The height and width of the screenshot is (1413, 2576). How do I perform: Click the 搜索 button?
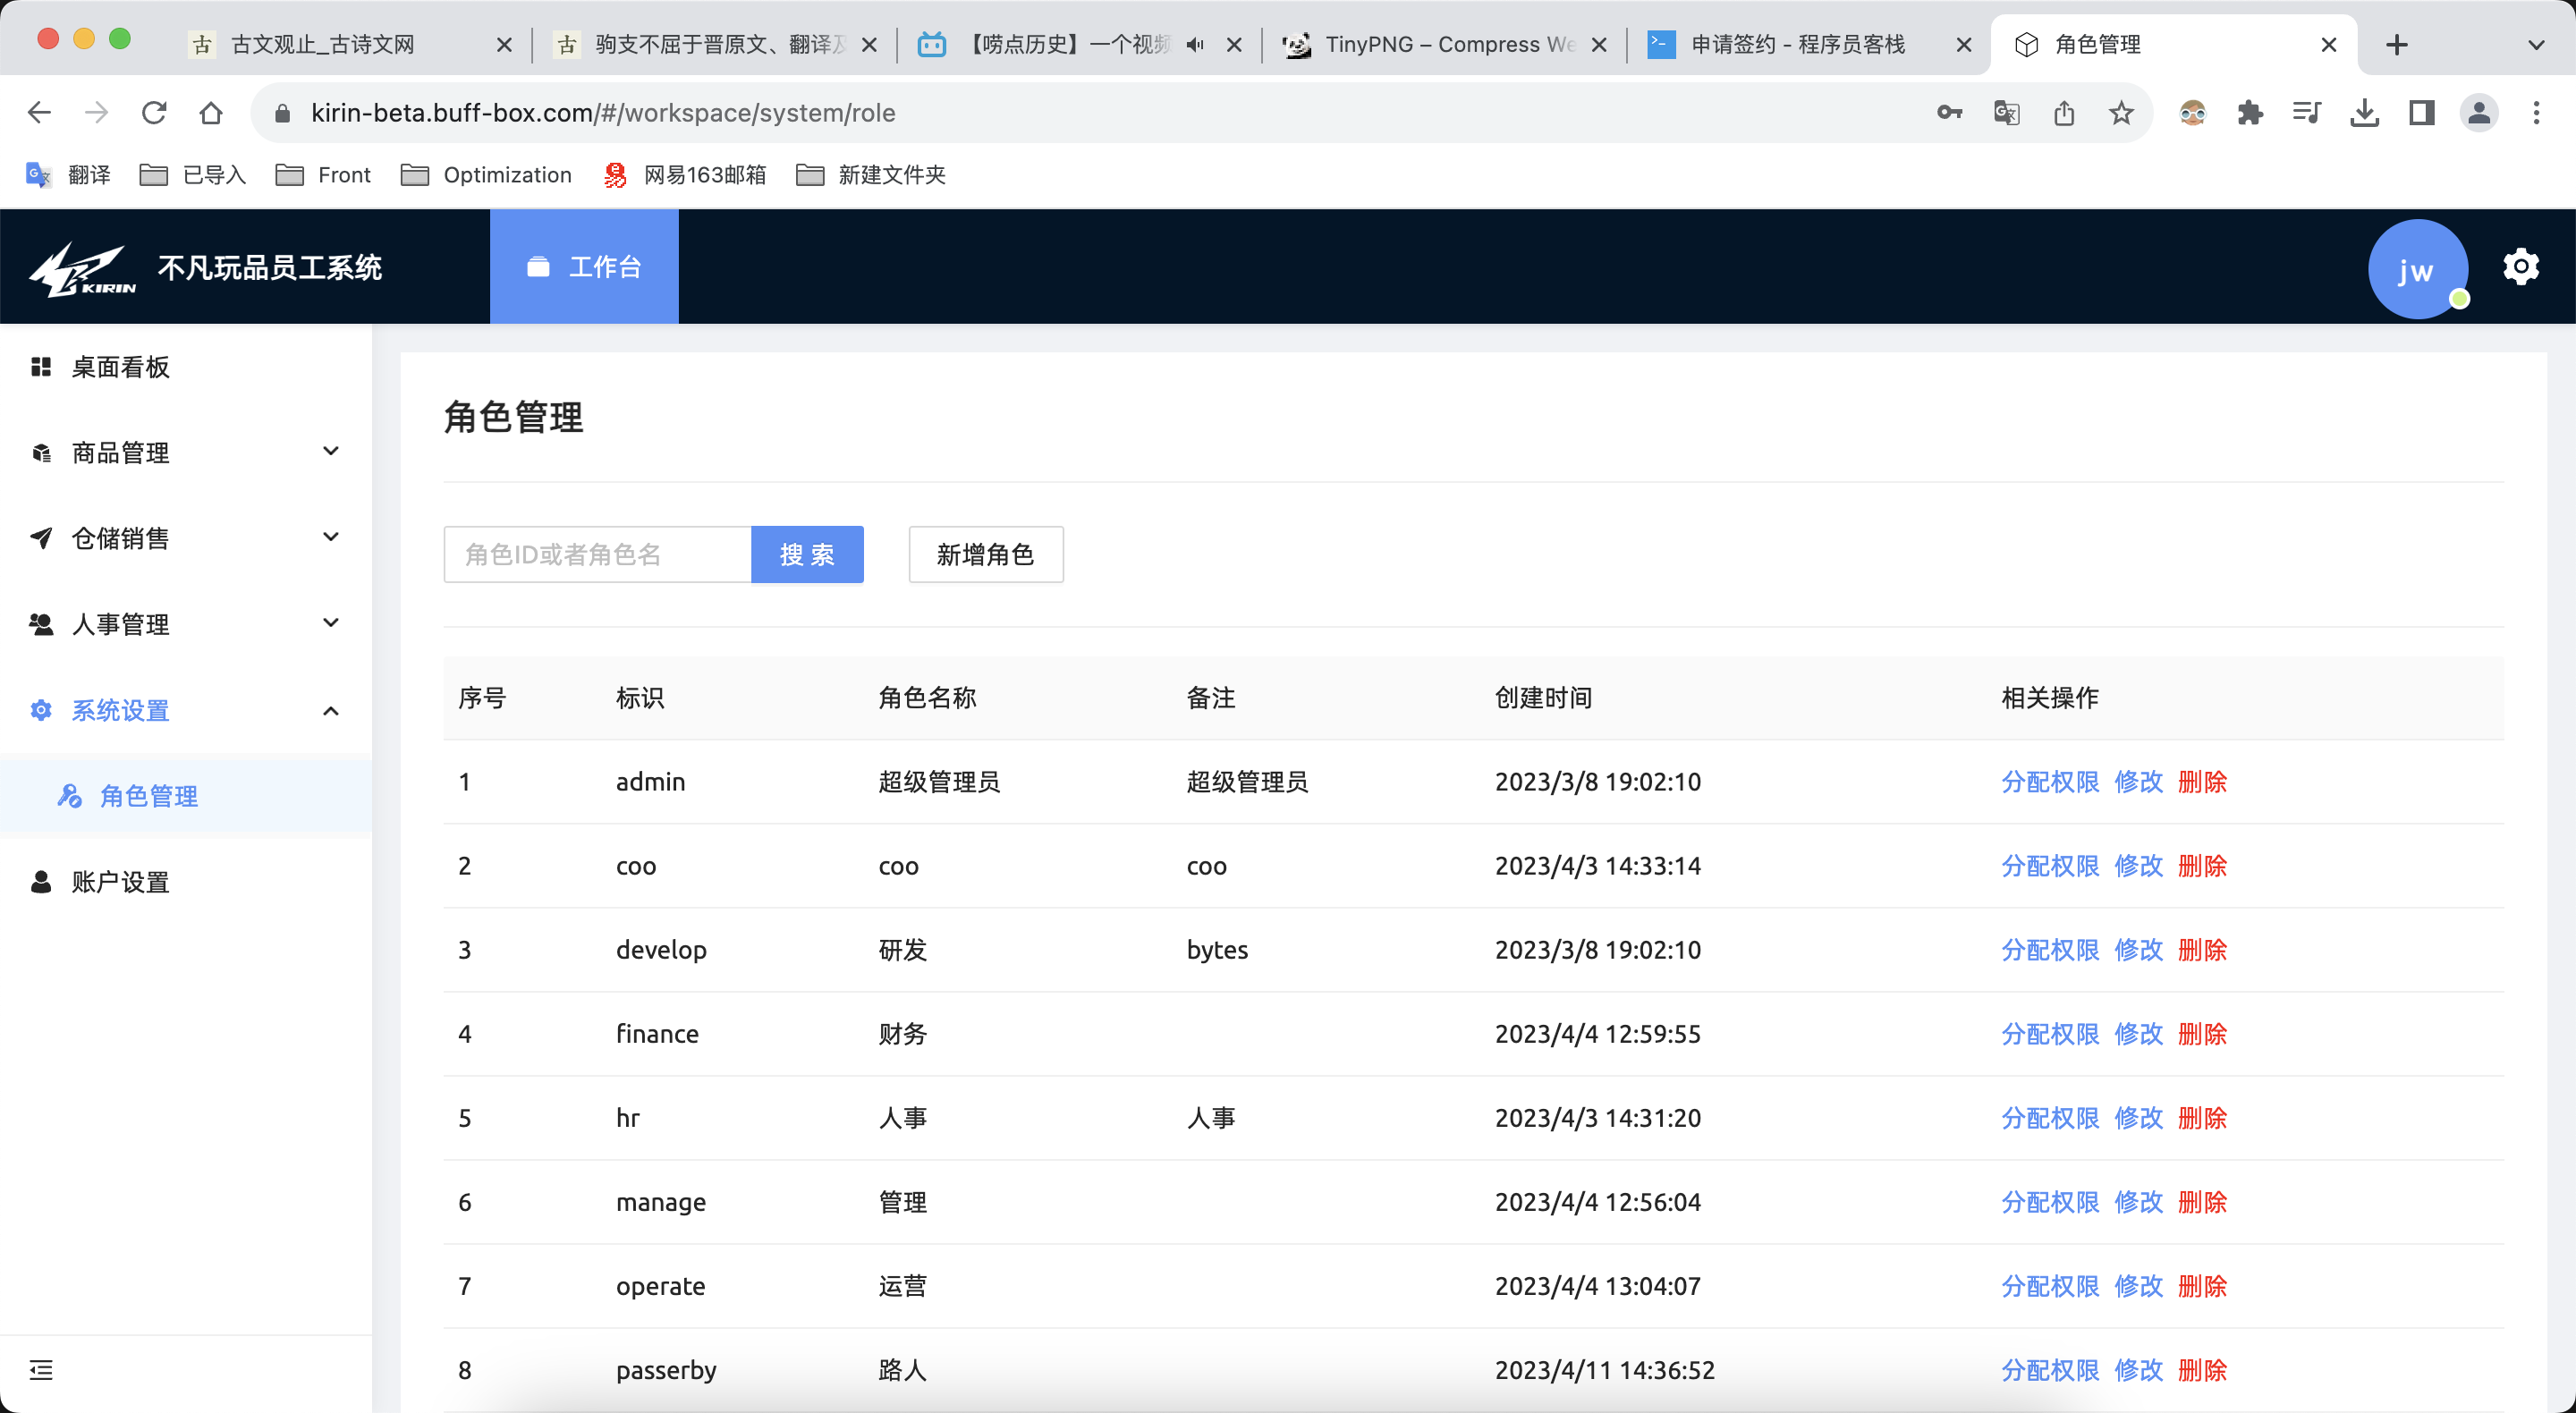807,554
